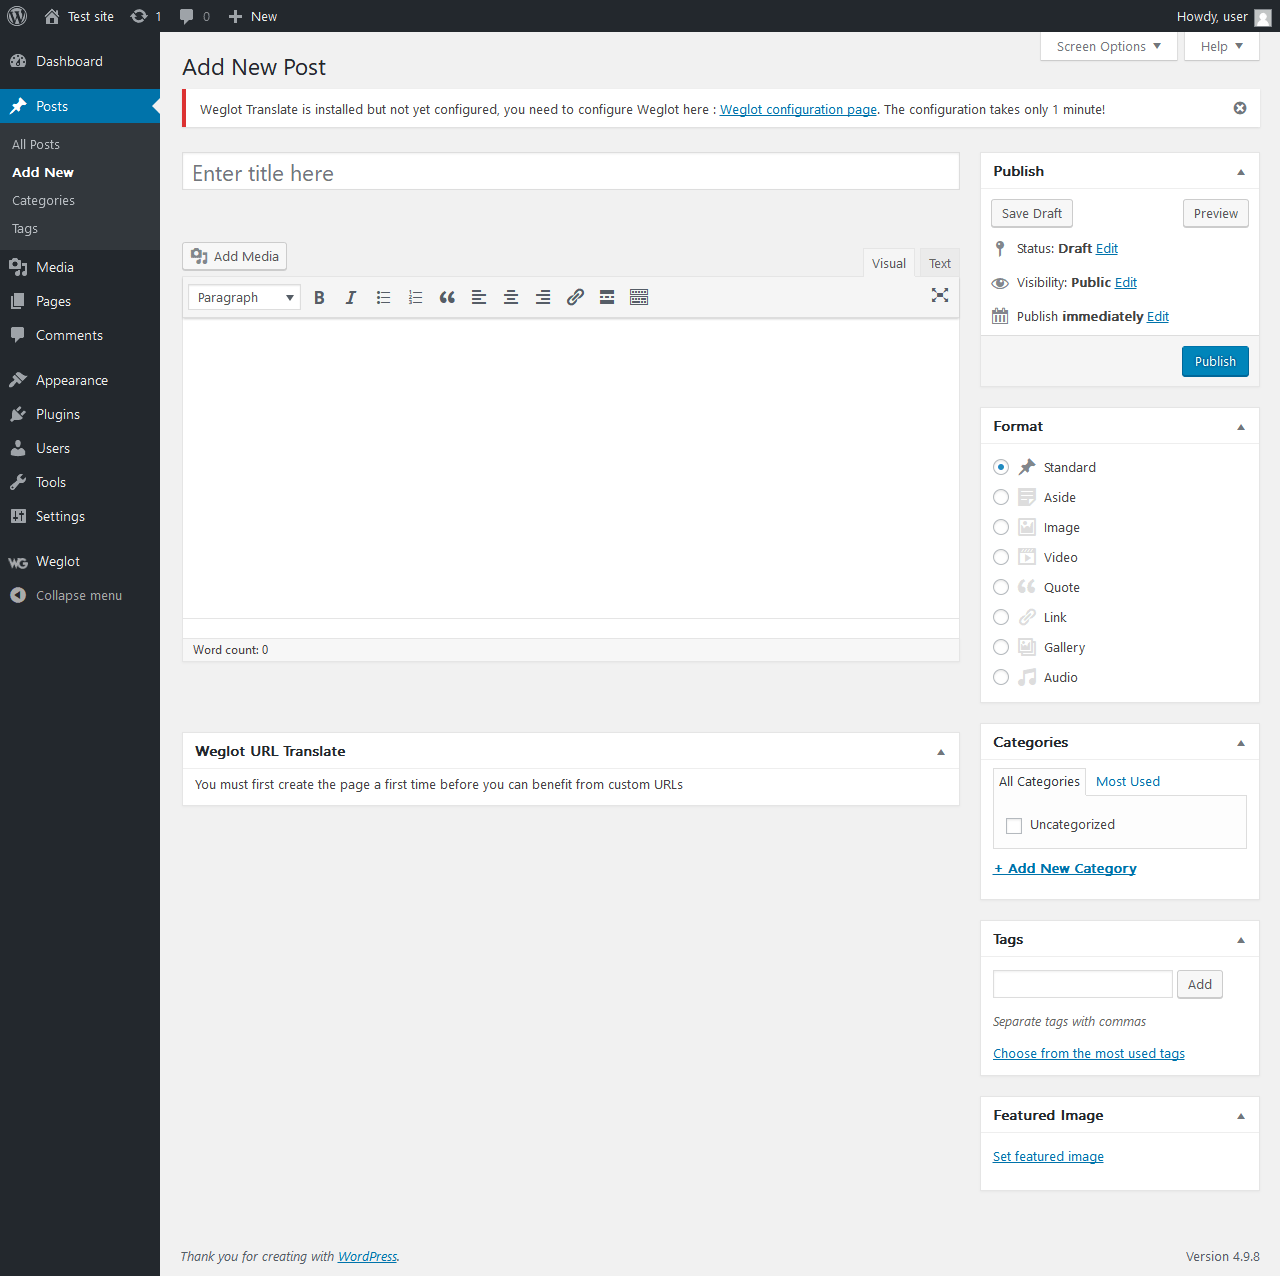1280x1276 pixels.
Task: Collapse the Weglot URL Translate box
Action: pyautogui.click(x=941, y=752)
